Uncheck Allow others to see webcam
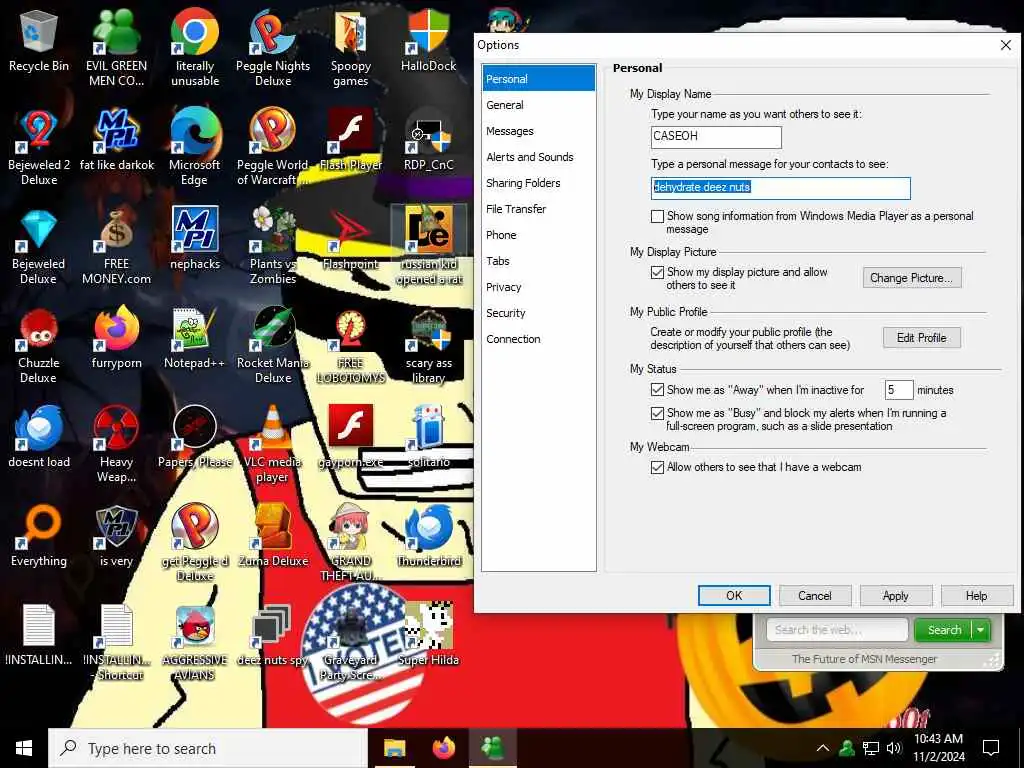Viewport: 1024px width, 768px height. (x=658, y=467)
